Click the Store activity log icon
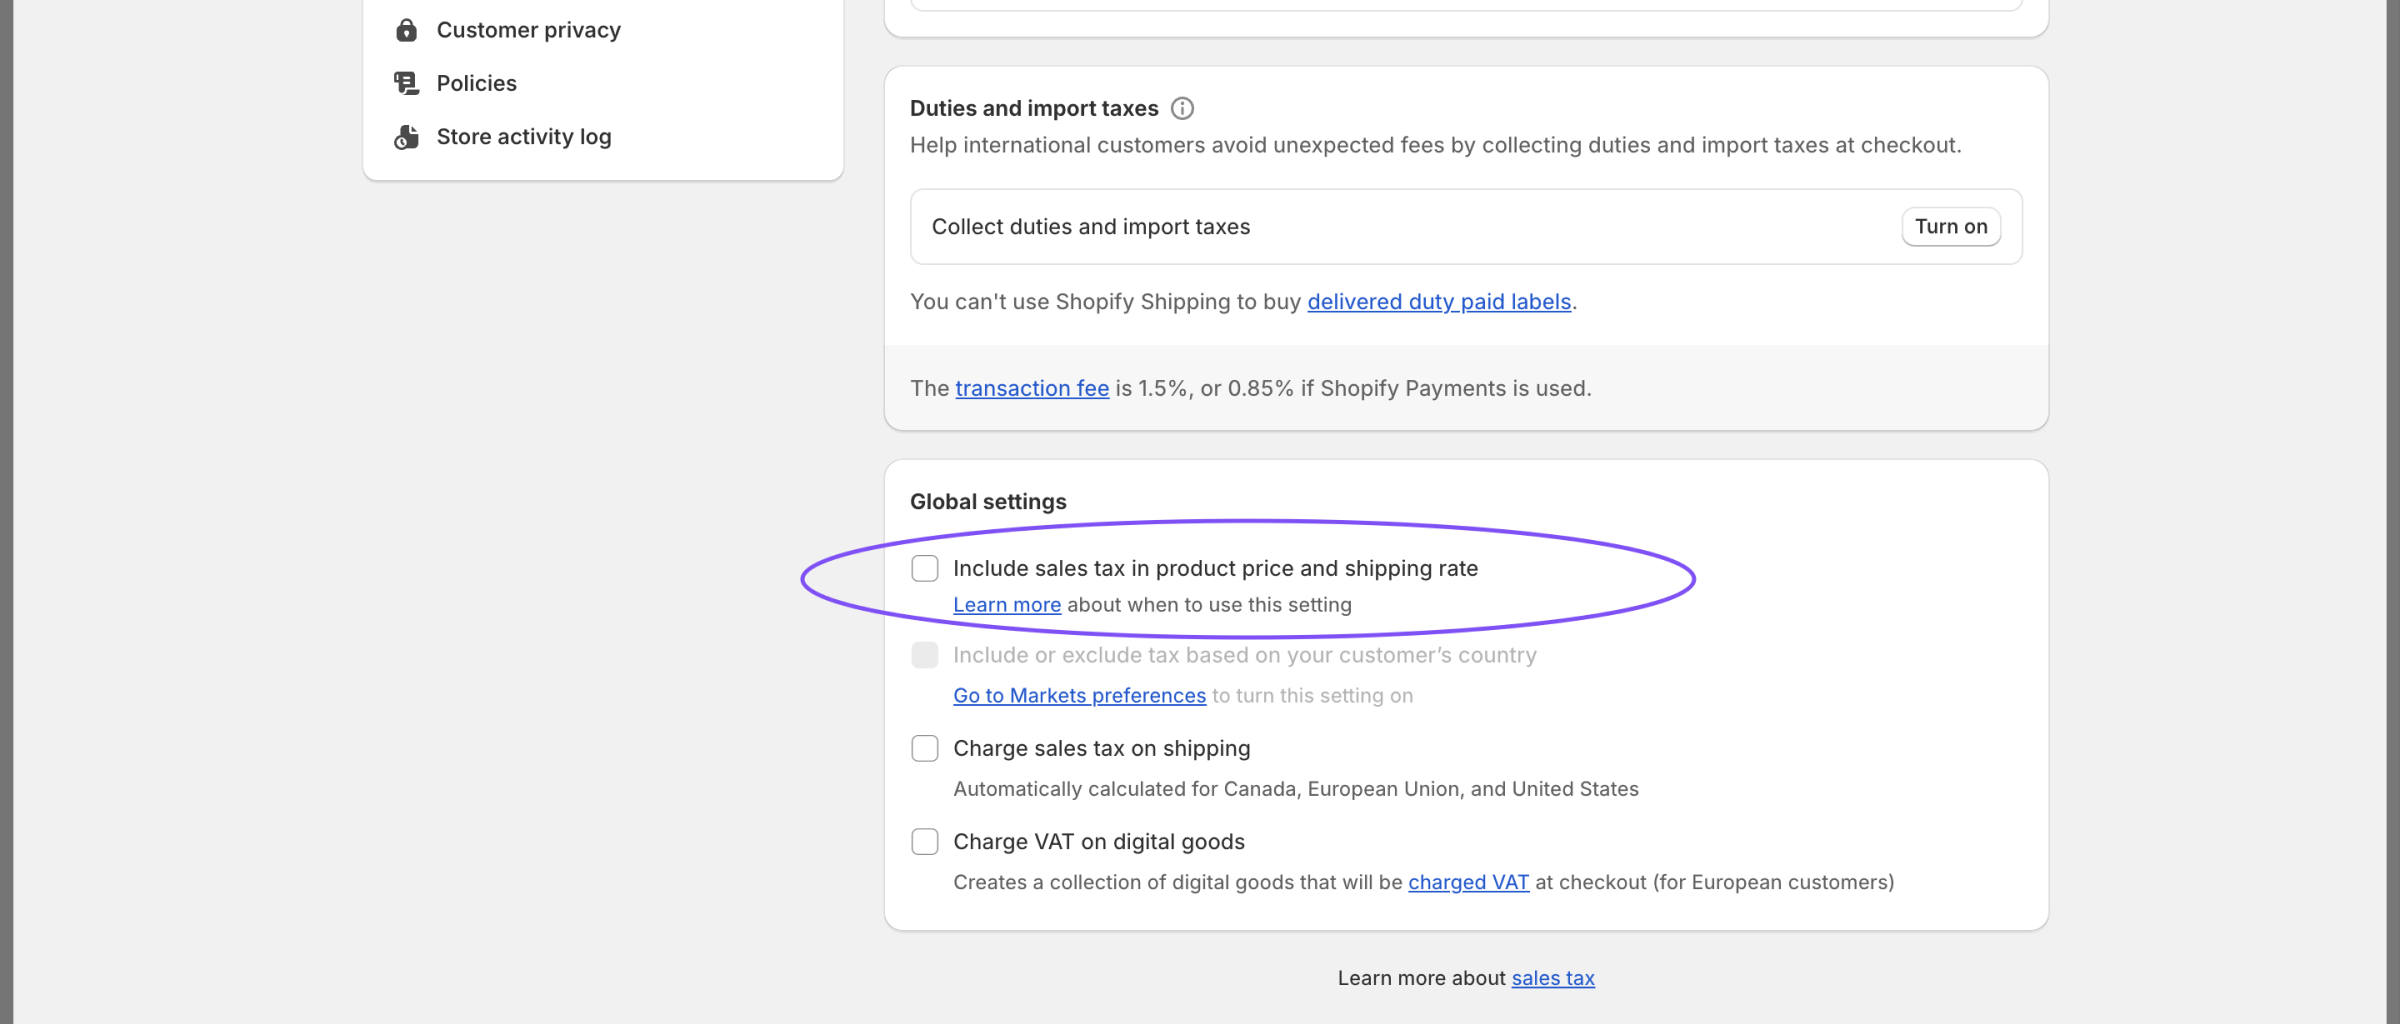The image size is (2400, 1024). (x=406, y=137)
